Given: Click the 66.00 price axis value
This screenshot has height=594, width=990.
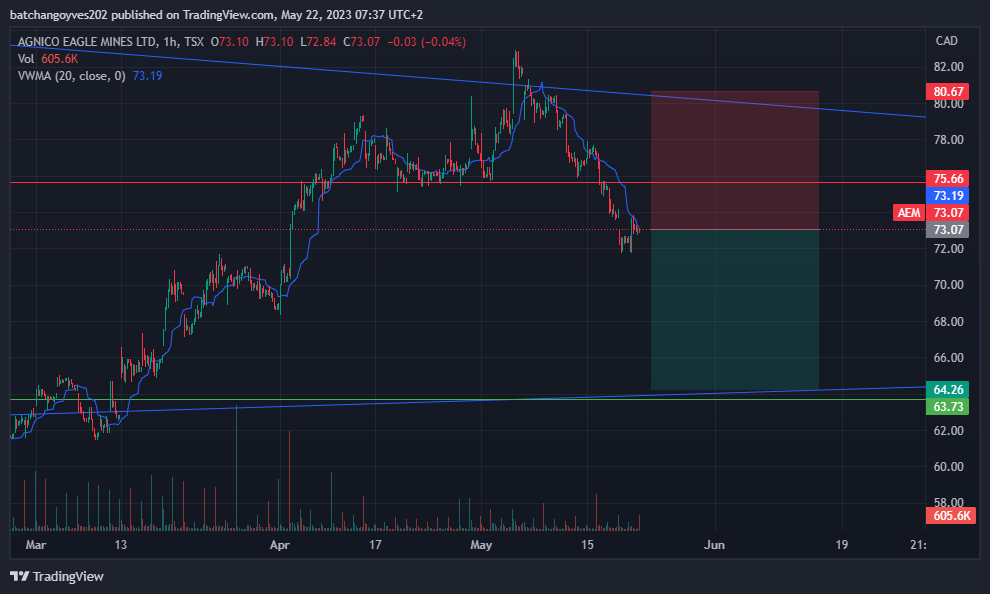Looking at the screenshot, I should pyautogui.click(x=948, y=358).
